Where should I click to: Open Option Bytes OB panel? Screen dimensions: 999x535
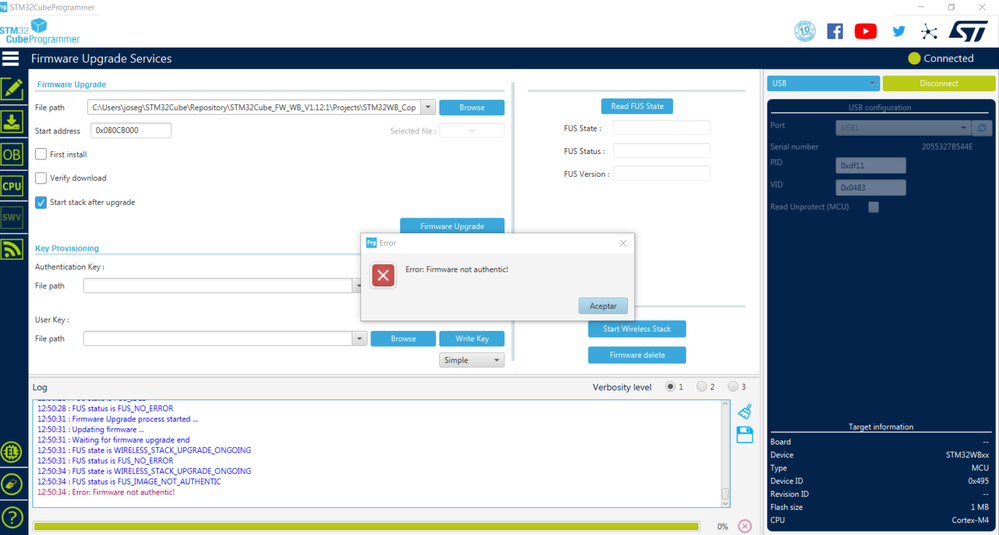(x=12, y=153)
